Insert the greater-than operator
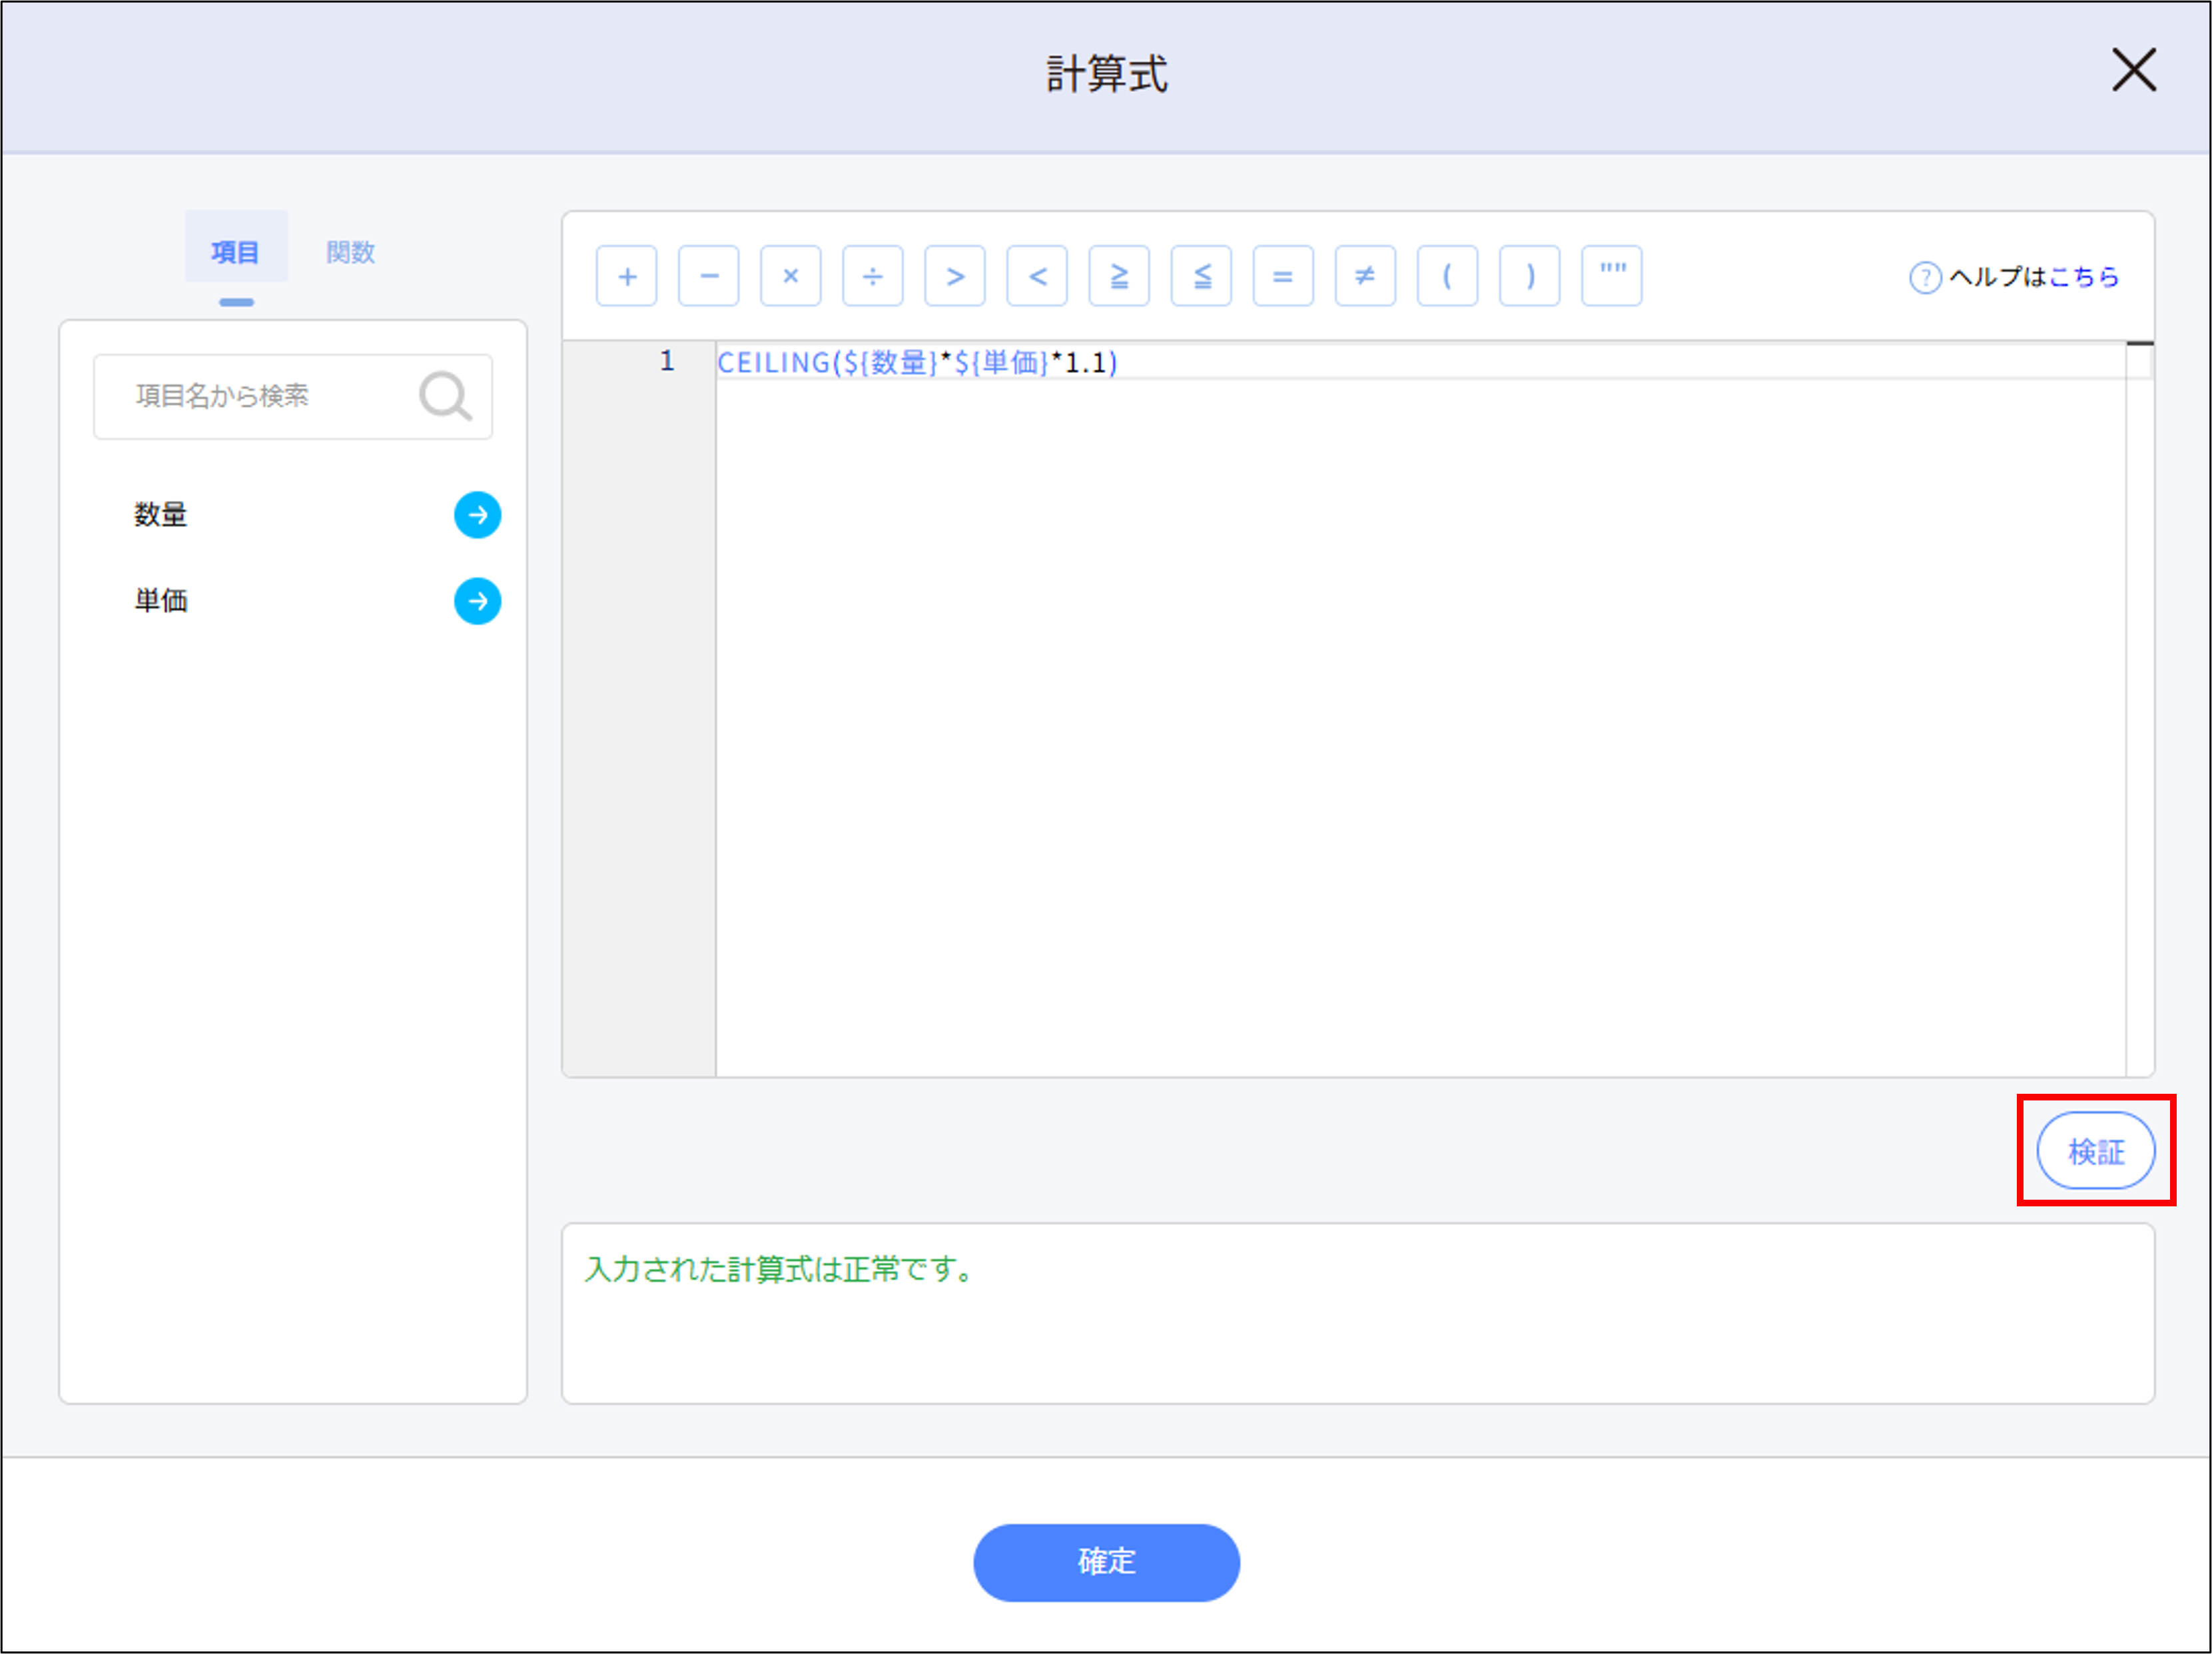Viewport: 2212px width, 1654px height. [954, 276]
